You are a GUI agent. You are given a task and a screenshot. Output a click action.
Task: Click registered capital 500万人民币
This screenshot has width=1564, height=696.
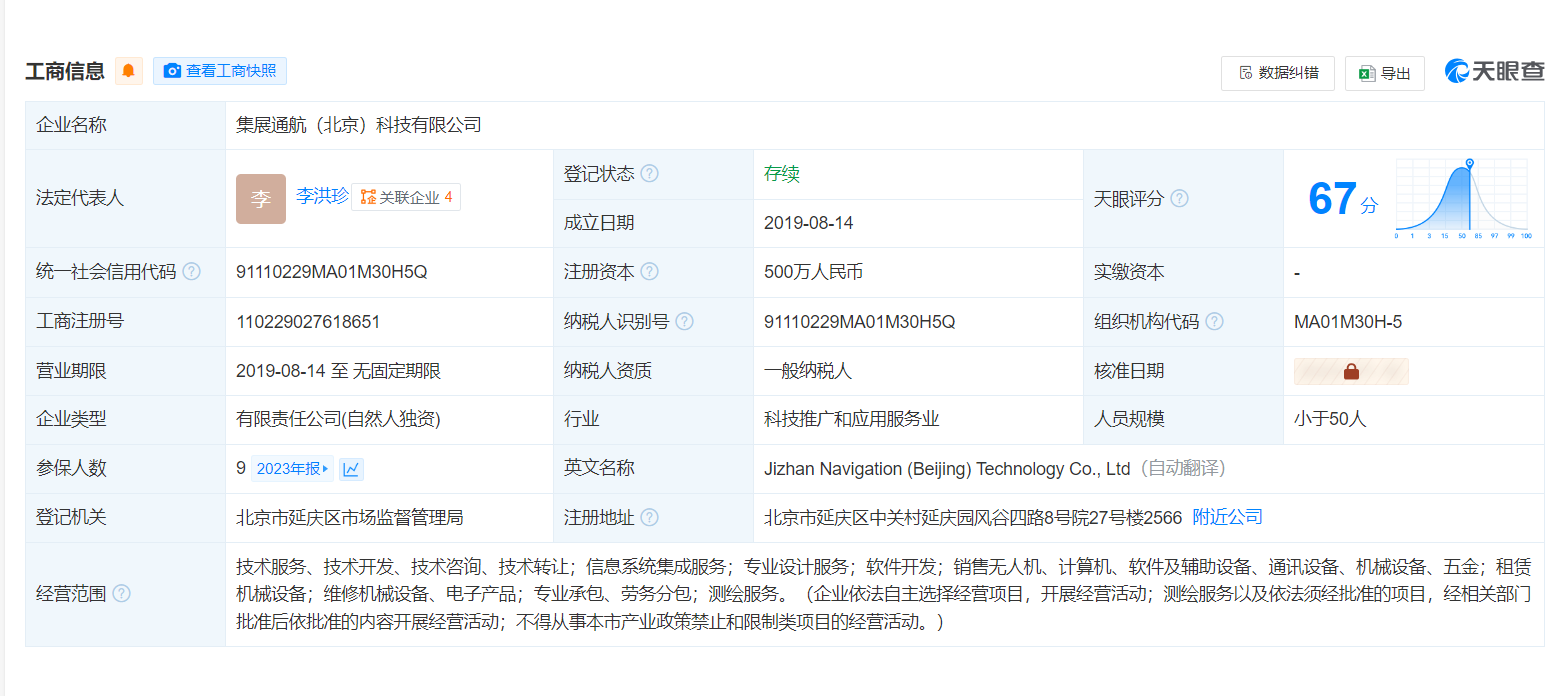[x=813, y=272]
